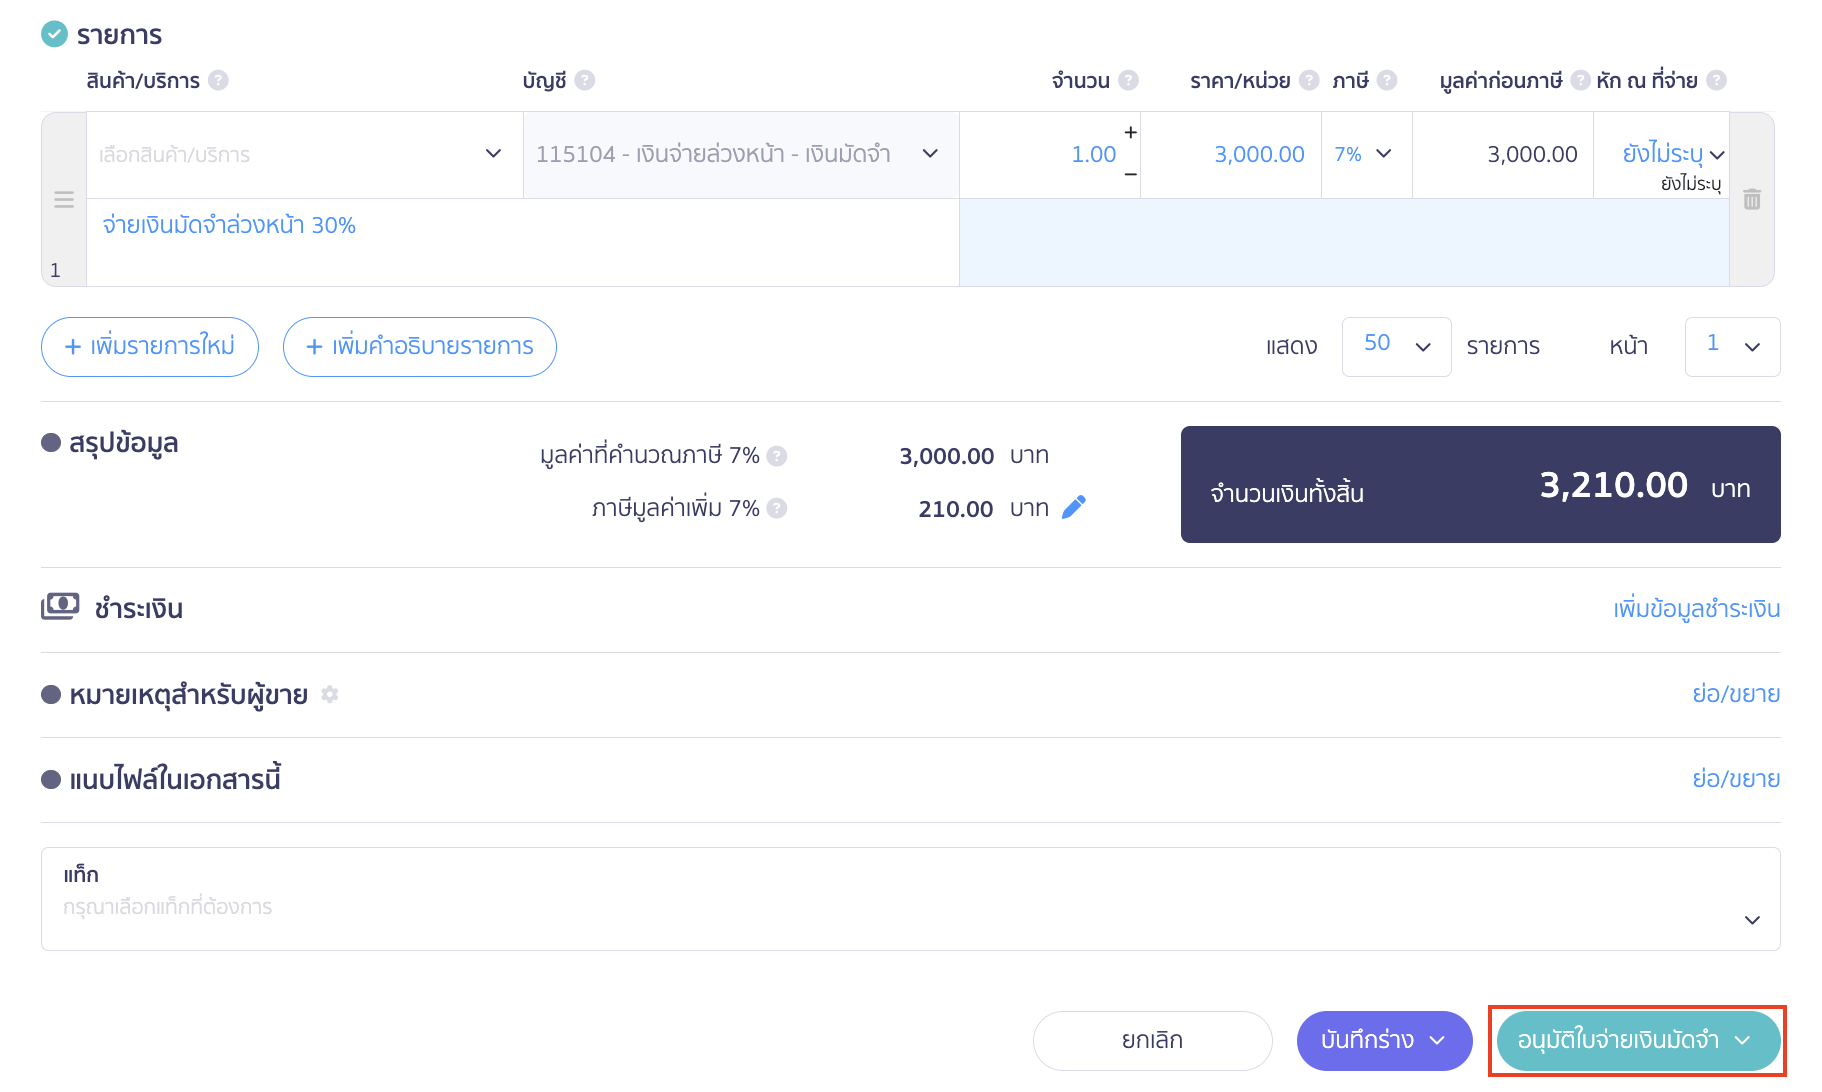Click the เพิ่มข้อมูลชำระเงิน link
The height and width of the screenshot is (1092, 1822).
click(1696, 609)
